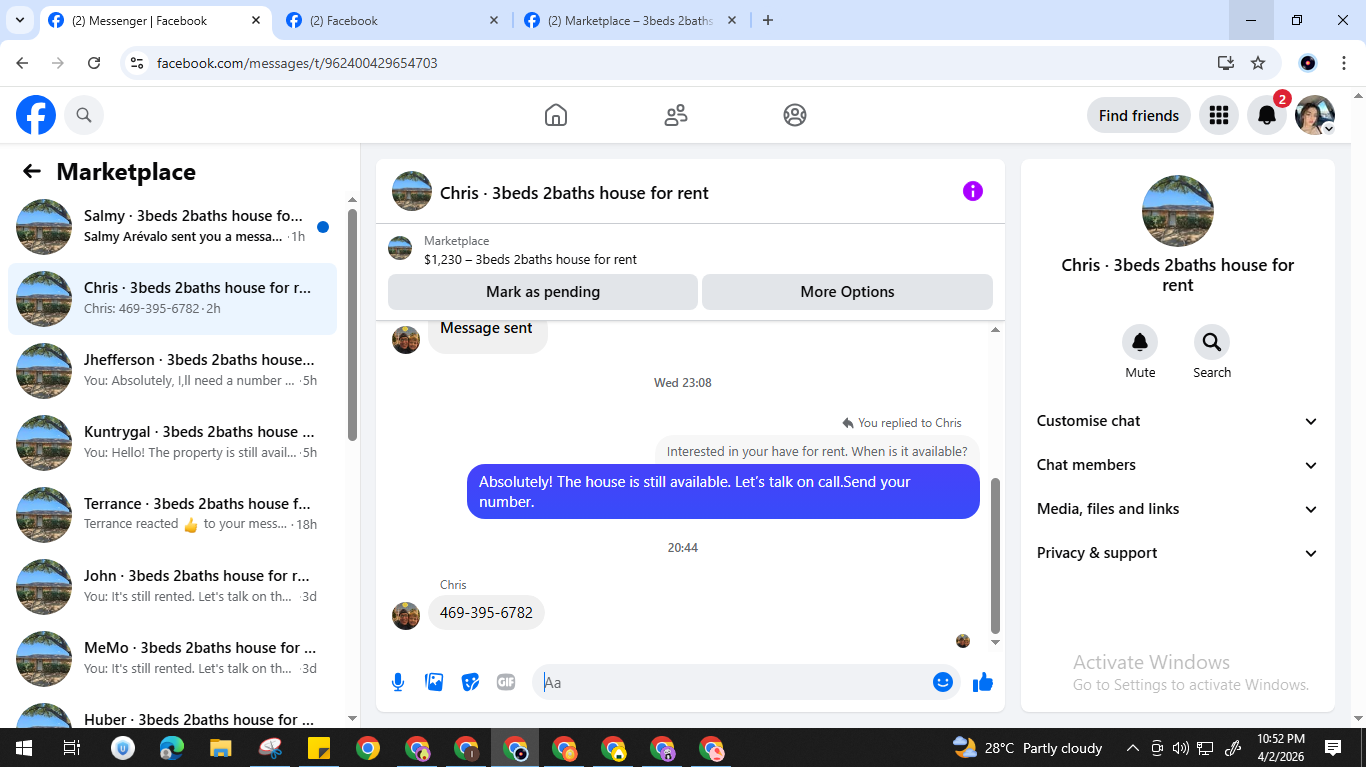The image size is (1366, 767).
Task: Open the Windows notification center
Action: coord(1333,748)
